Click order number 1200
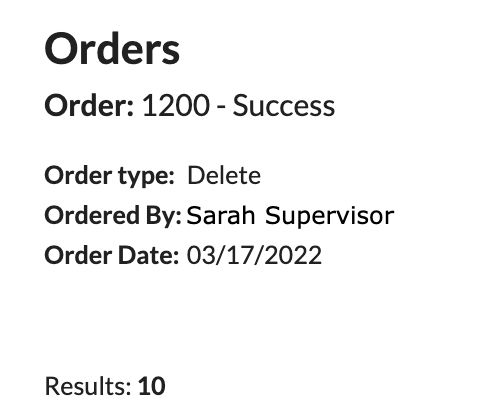Image resolution: width=496 pixels, height=420 pixels. point(176,105)
